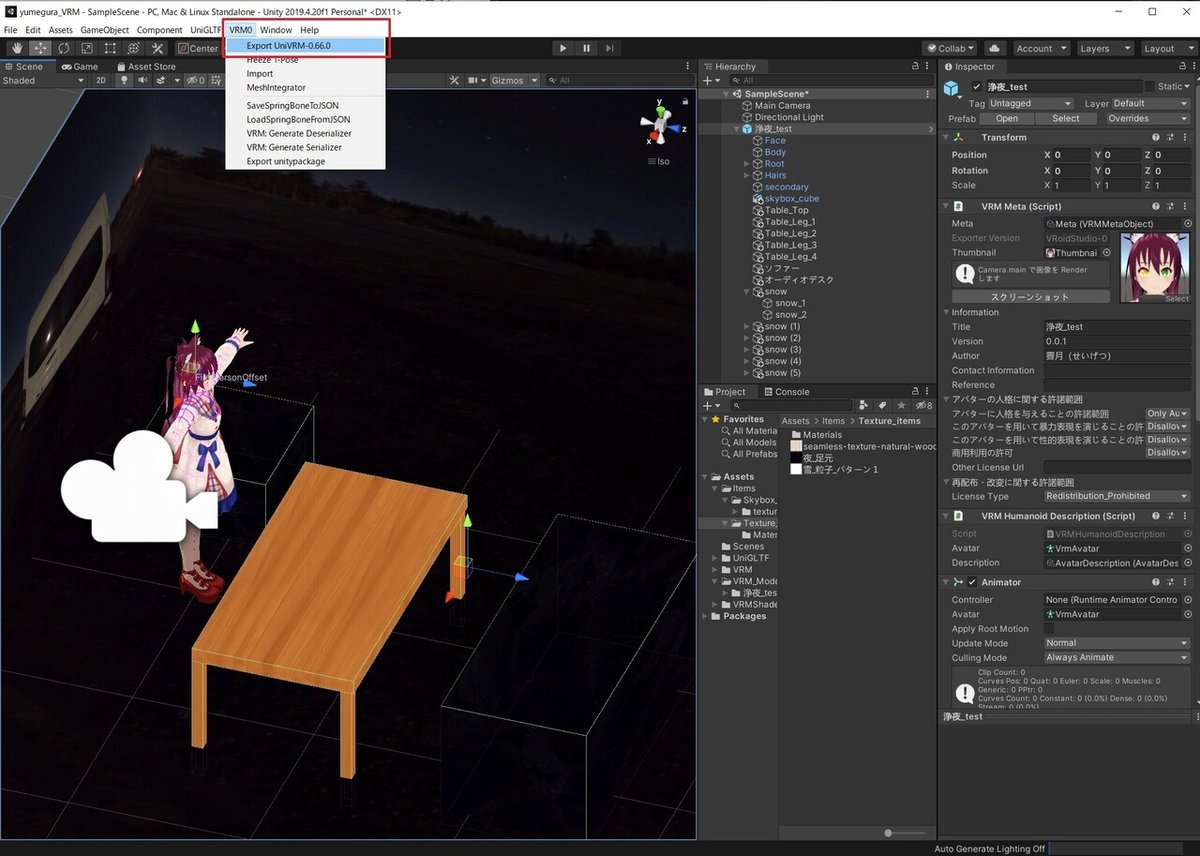Screen dimensions: 1200x856
Task: Select skybox_cube in Hierarchy
Action: tap(791, 199)
